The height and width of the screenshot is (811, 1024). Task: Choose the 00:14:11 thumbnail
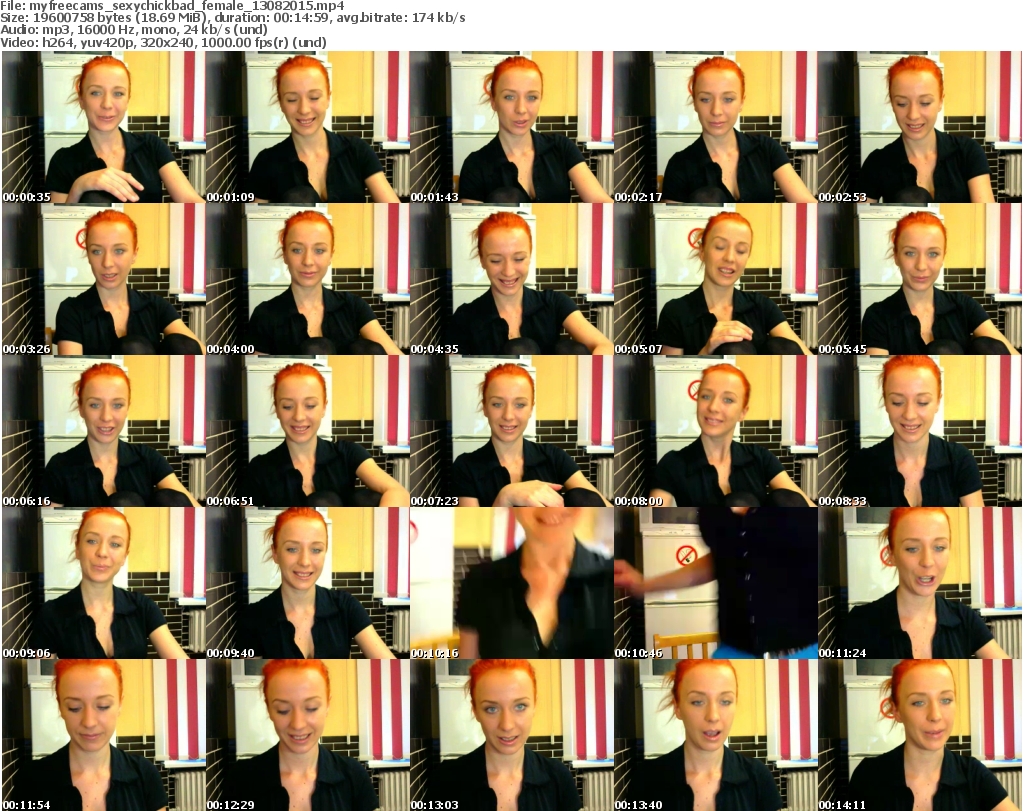tap(920, 735)
